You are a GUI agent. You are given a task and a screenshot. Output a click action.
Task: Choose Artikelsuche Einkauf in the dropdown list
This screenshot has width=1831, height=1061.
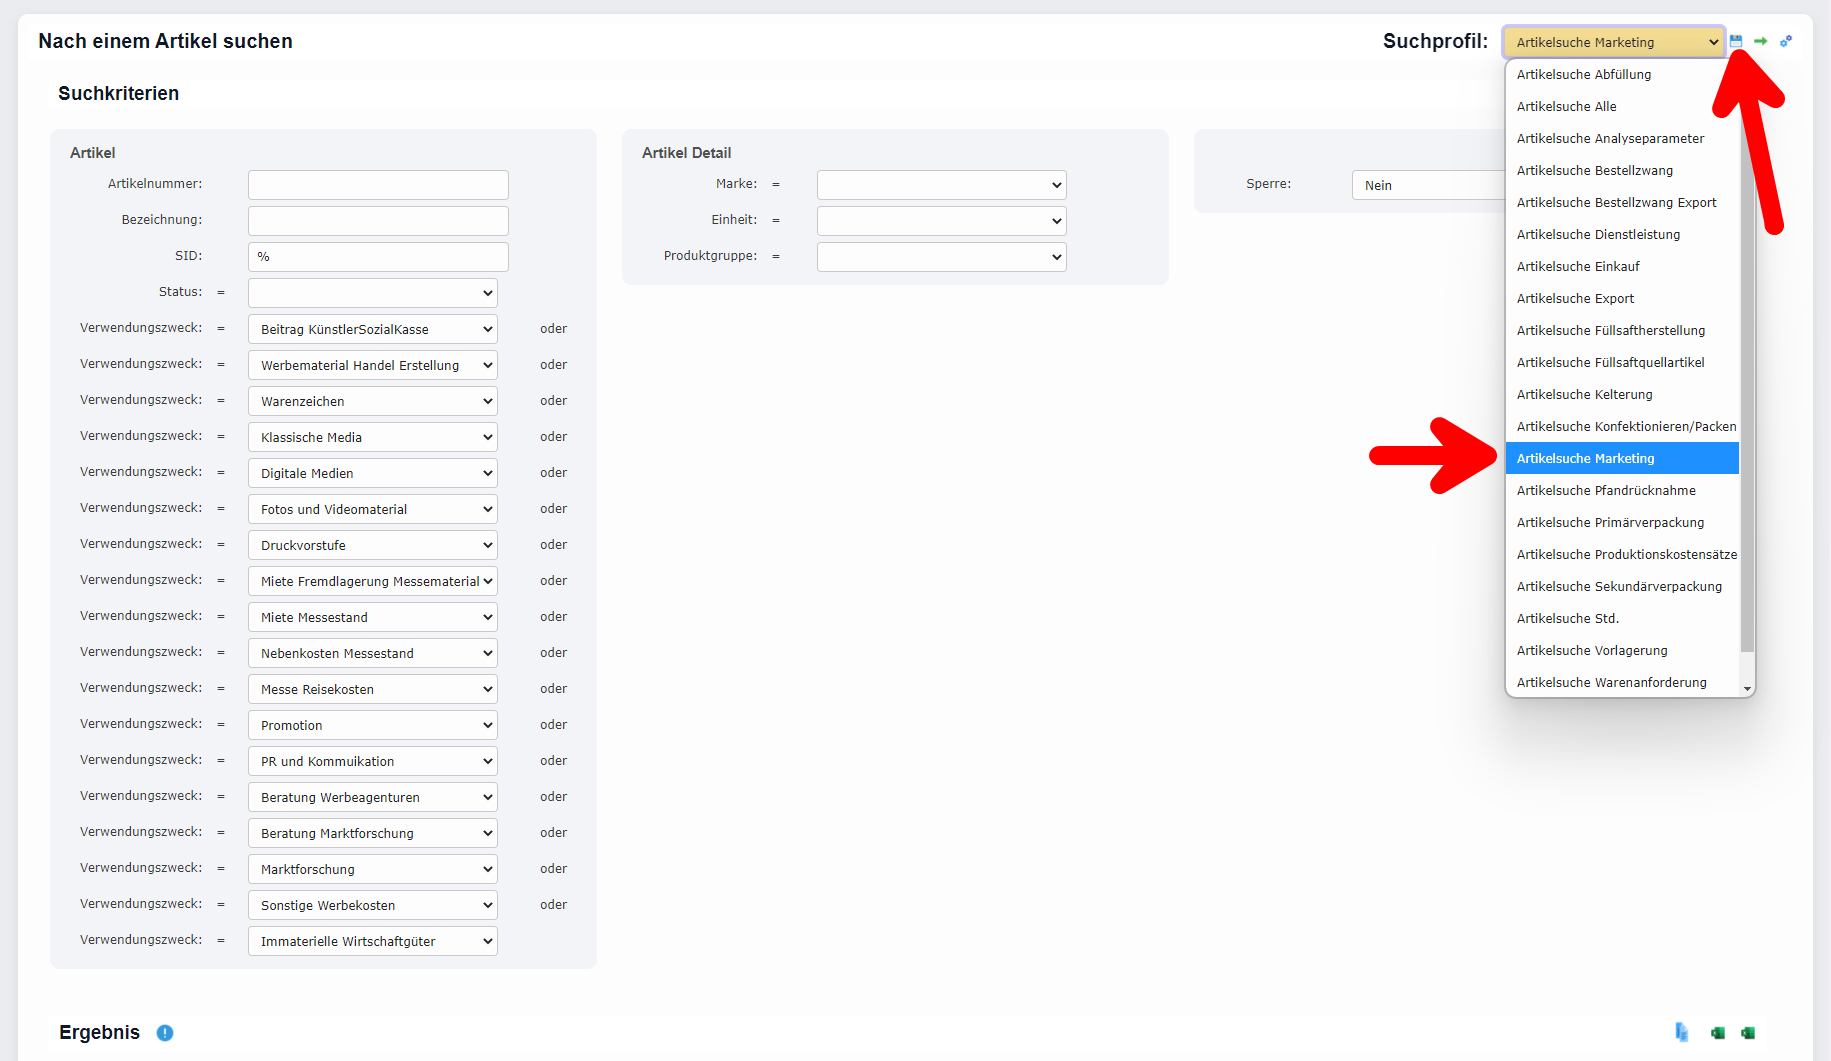click(1578, 267)
